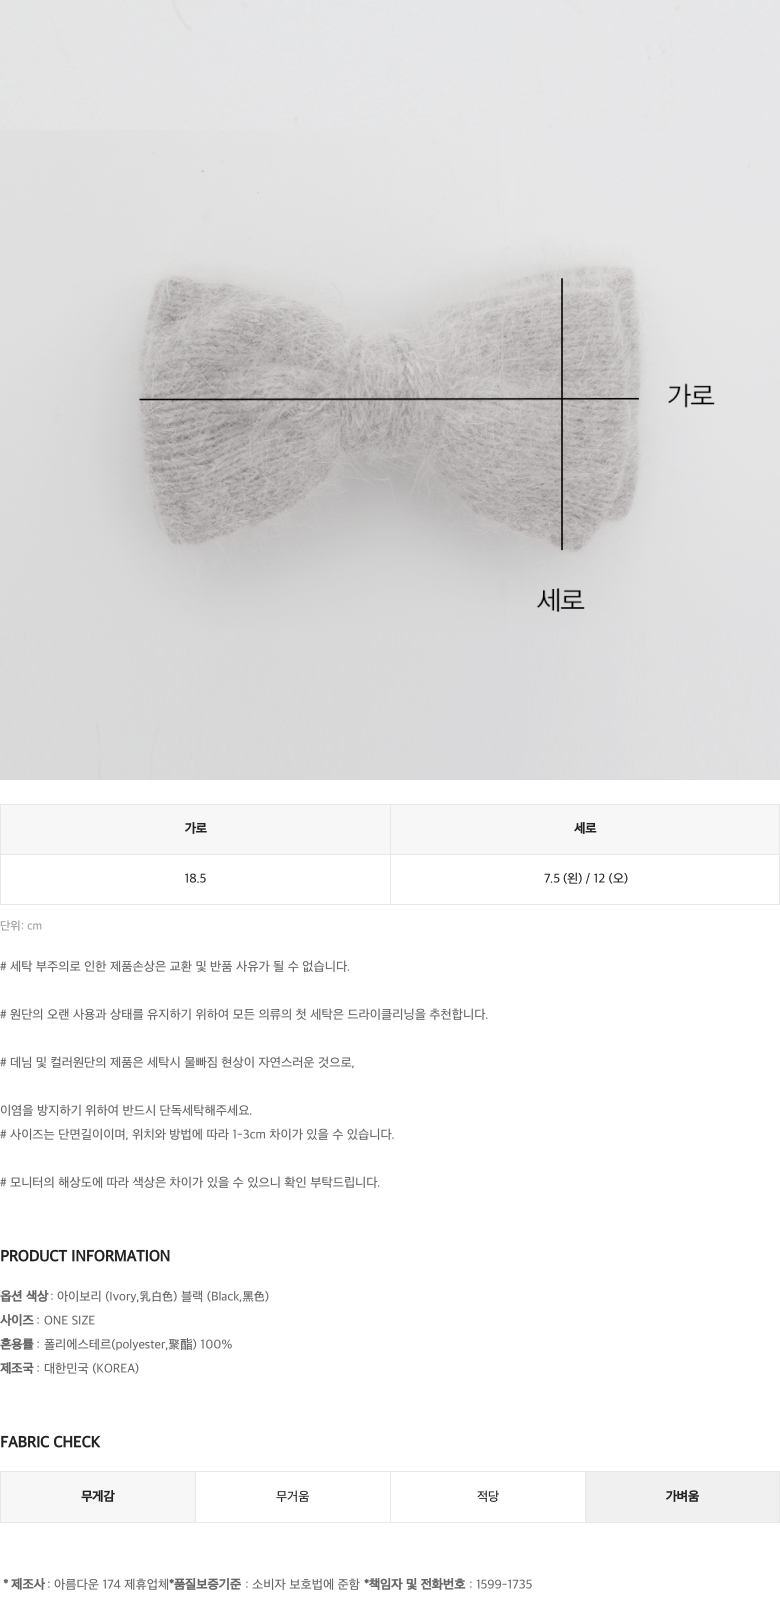Select the 세로 column header in size table

tap(585, 829)
